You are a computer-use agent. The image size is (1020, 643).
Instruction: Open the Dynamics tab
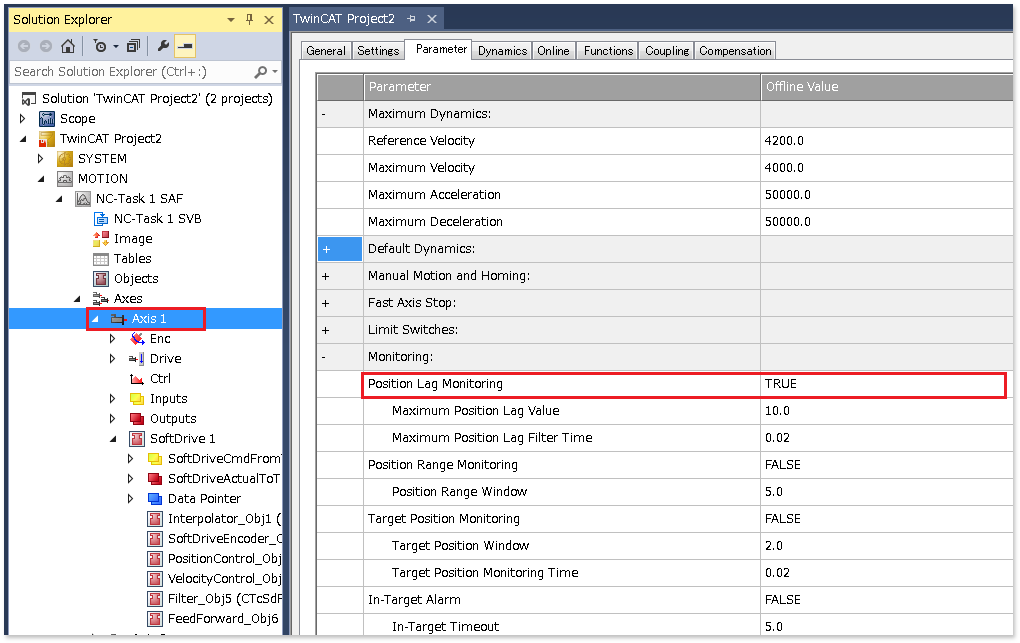(502, 51)
